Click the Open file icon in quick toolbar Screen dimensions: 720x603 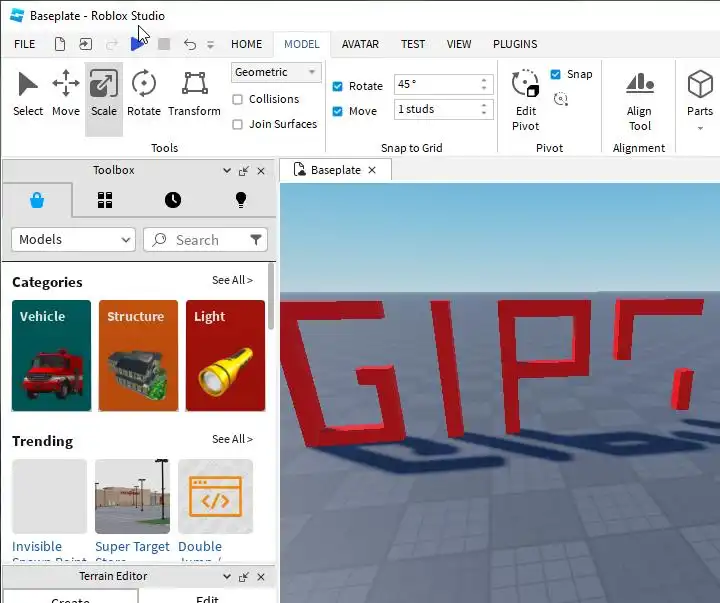tap(85, 44)
